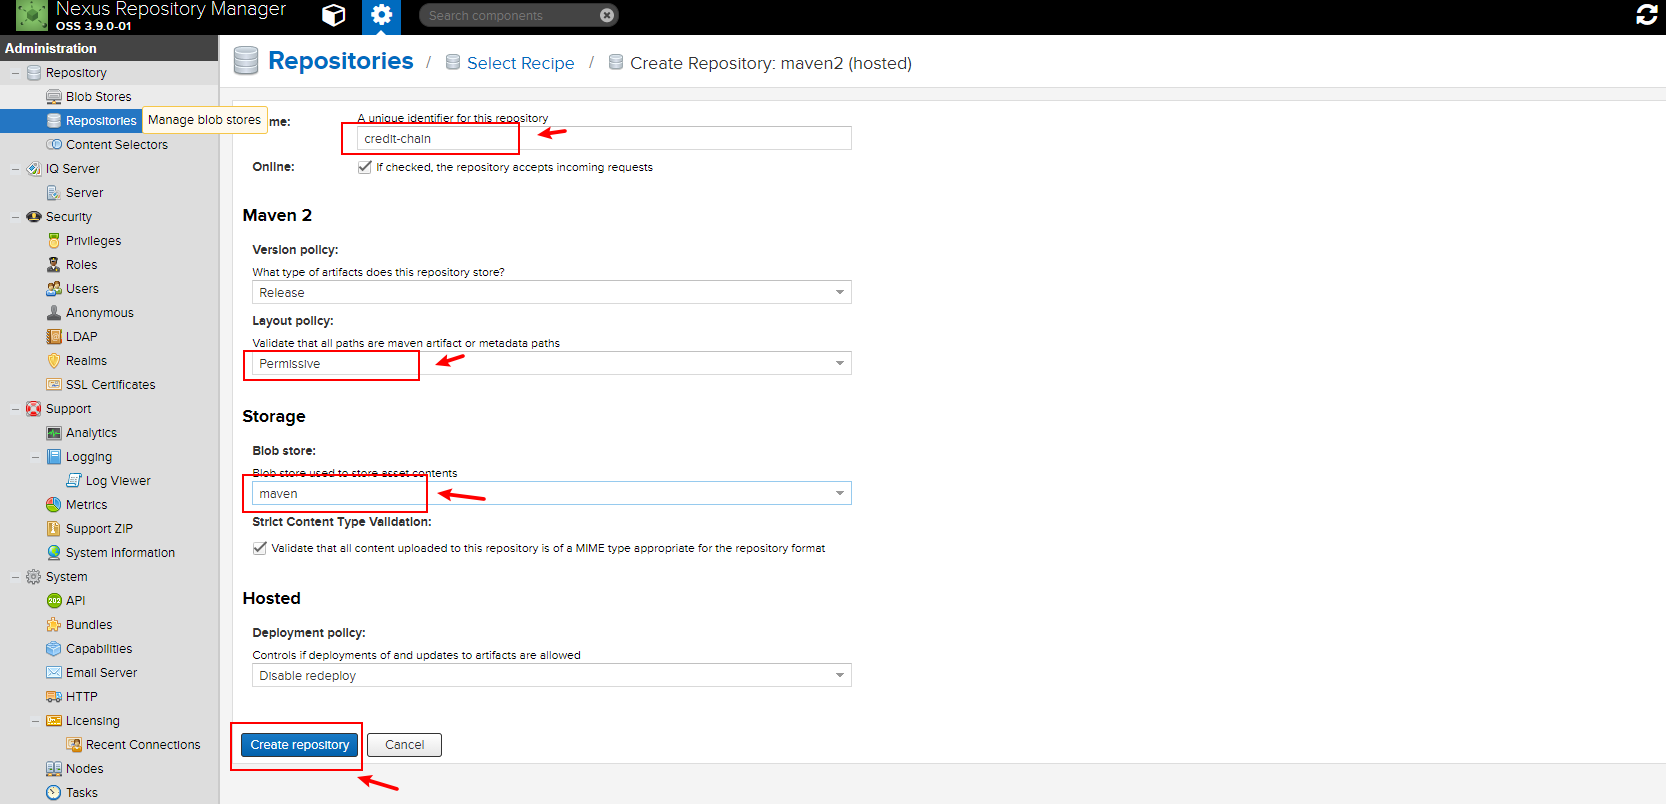This screenshot has height=804, width=1666.
Task: Click the repository name input field
Action: point(604,138)
